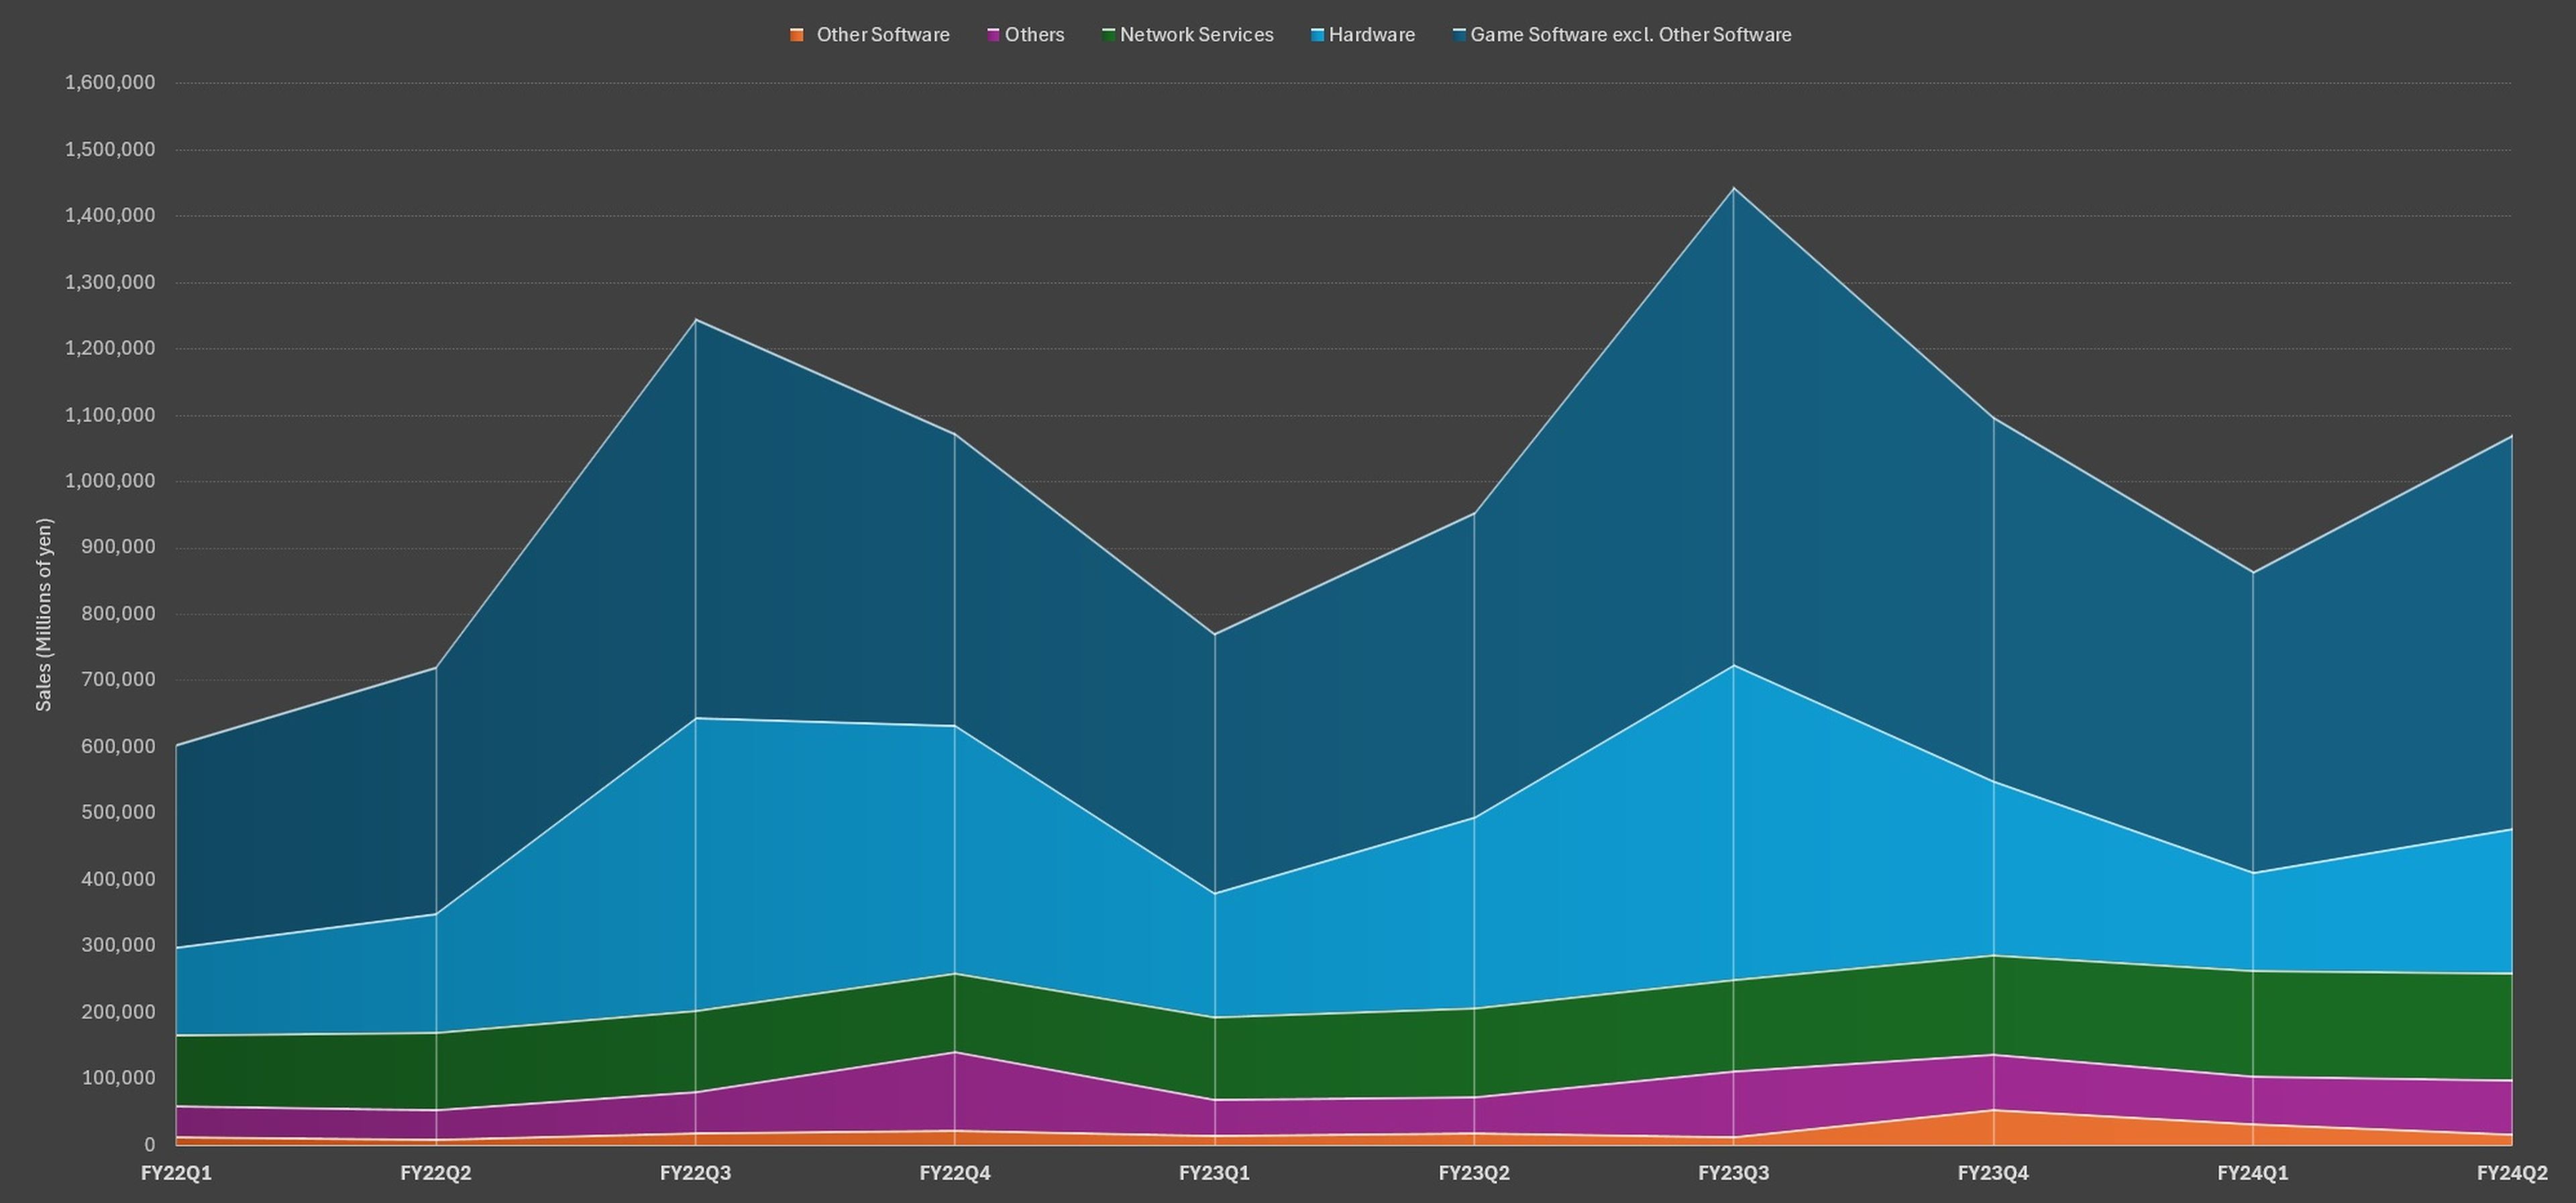Click the orange Other Software legend swatch

point(796,35)
